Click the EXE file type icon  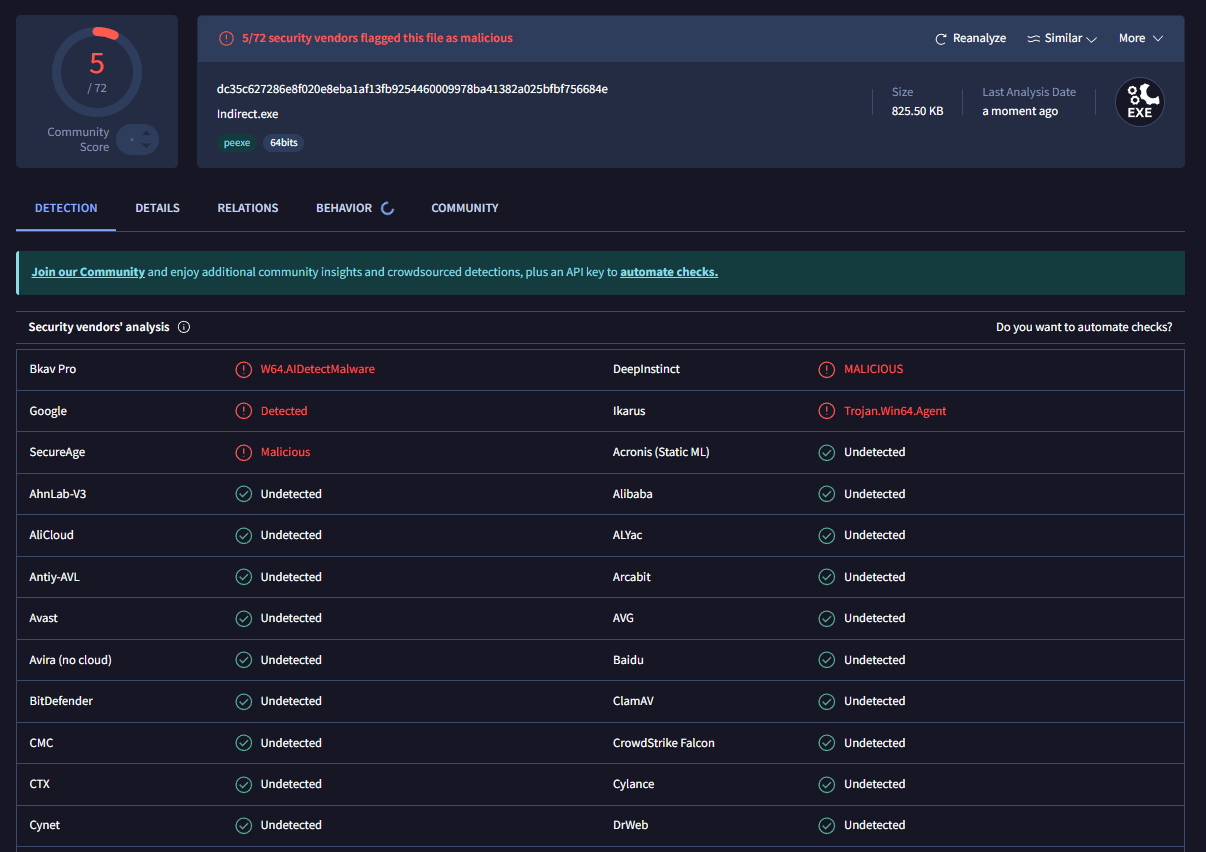[1139, 102]
